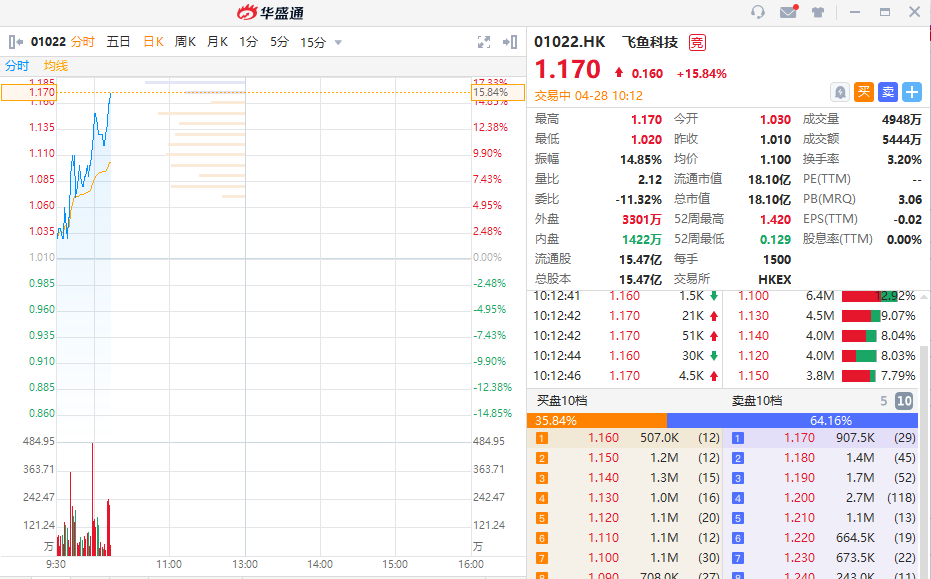This screenshot has width=931, height=579.
Task: Click ask level 3 price 1.190
Action: [x=799, y=478]
